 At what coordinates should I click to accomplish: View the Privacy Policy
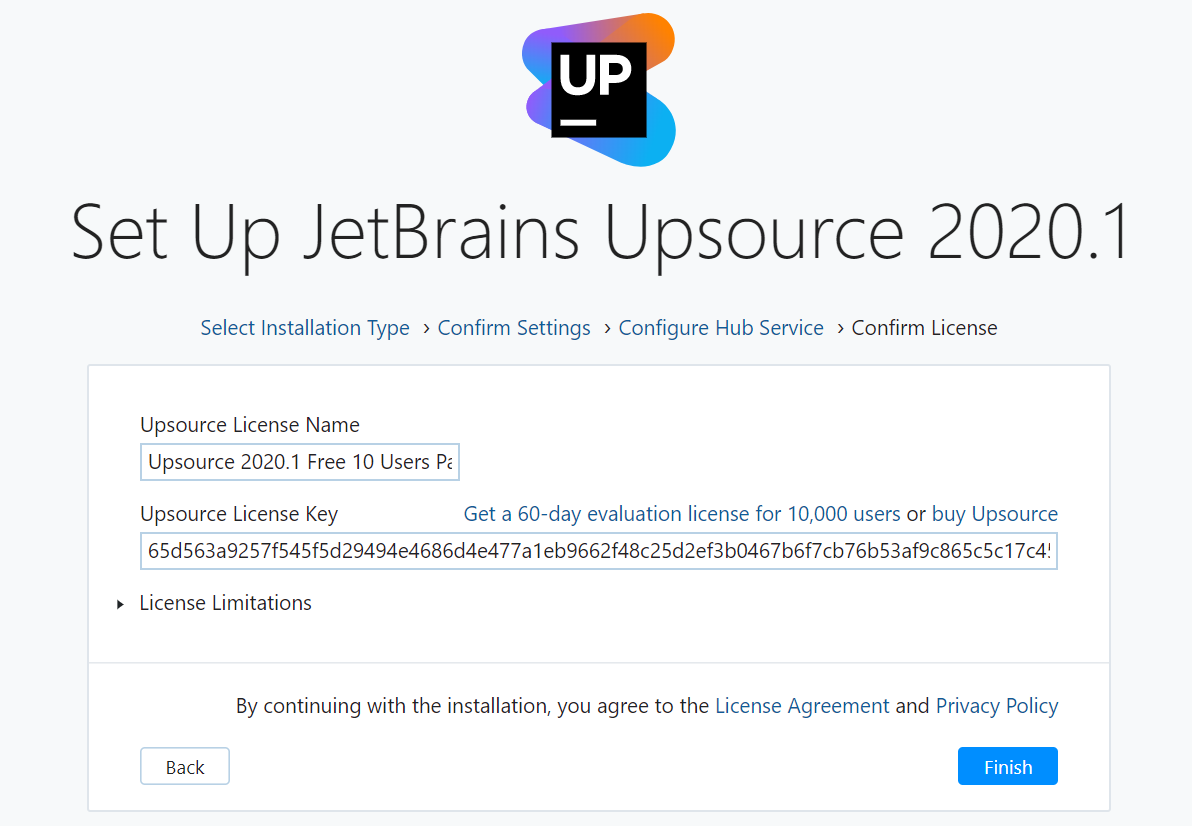(996, 706)
